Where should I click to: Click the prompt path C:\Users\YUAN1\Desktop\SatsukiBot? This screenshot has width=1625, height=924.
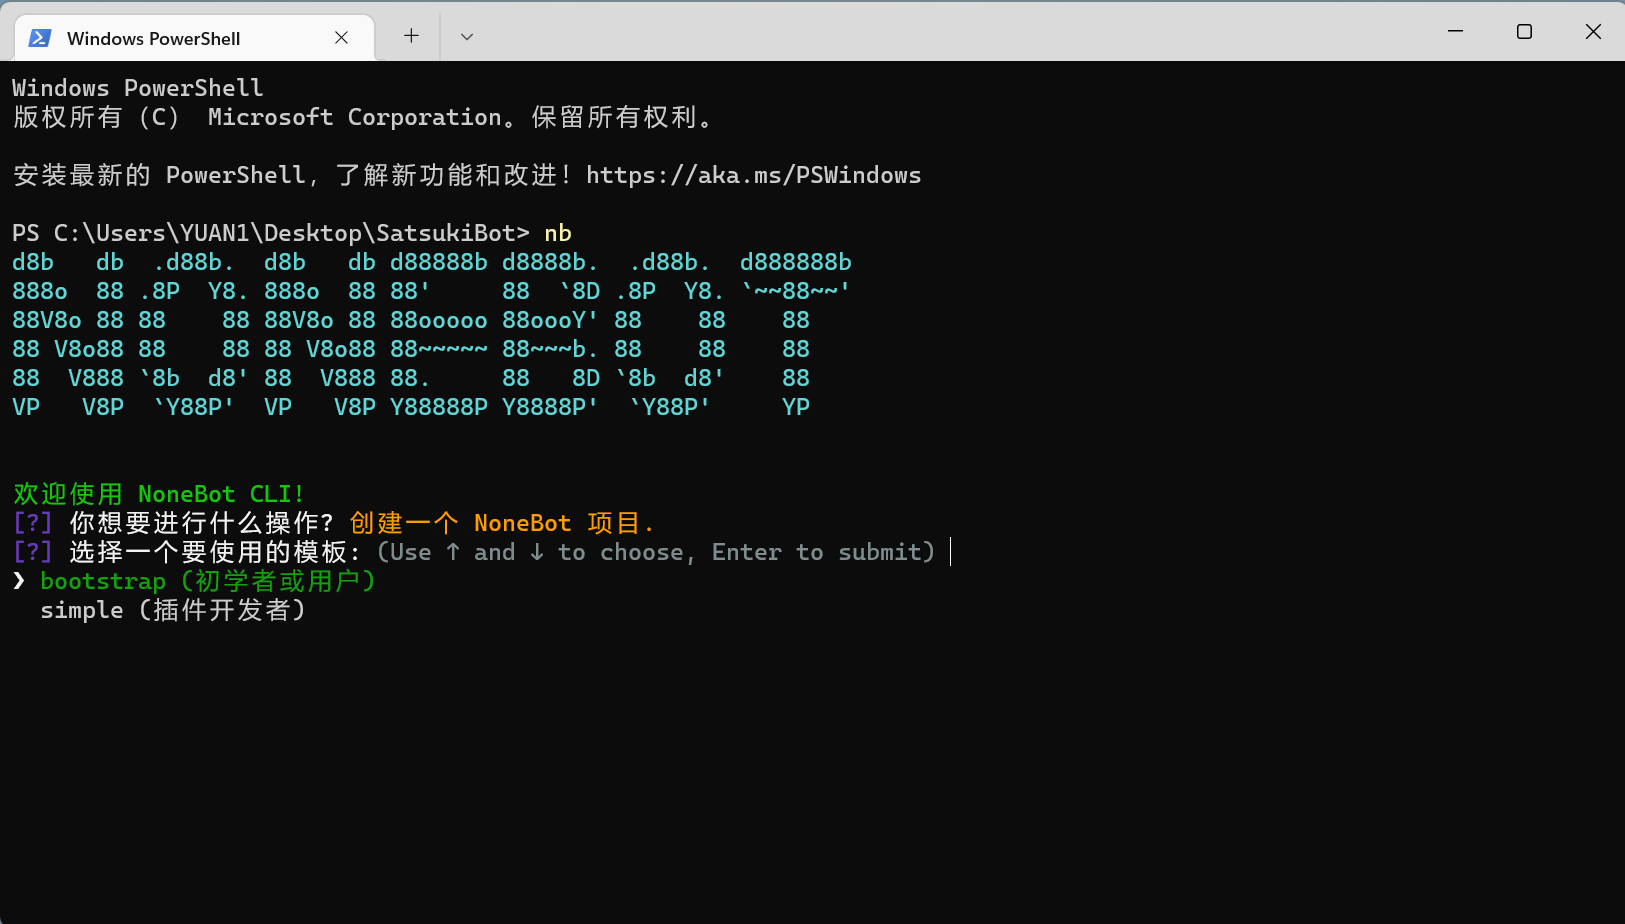[x=284, y=233]
